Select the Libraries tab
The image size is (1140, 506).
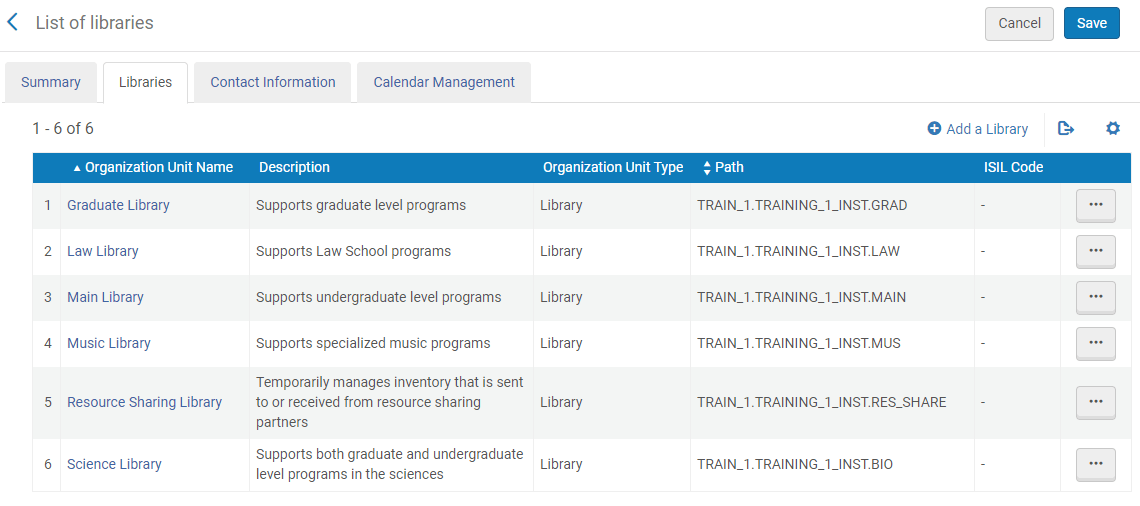click(x=145, y=82)
